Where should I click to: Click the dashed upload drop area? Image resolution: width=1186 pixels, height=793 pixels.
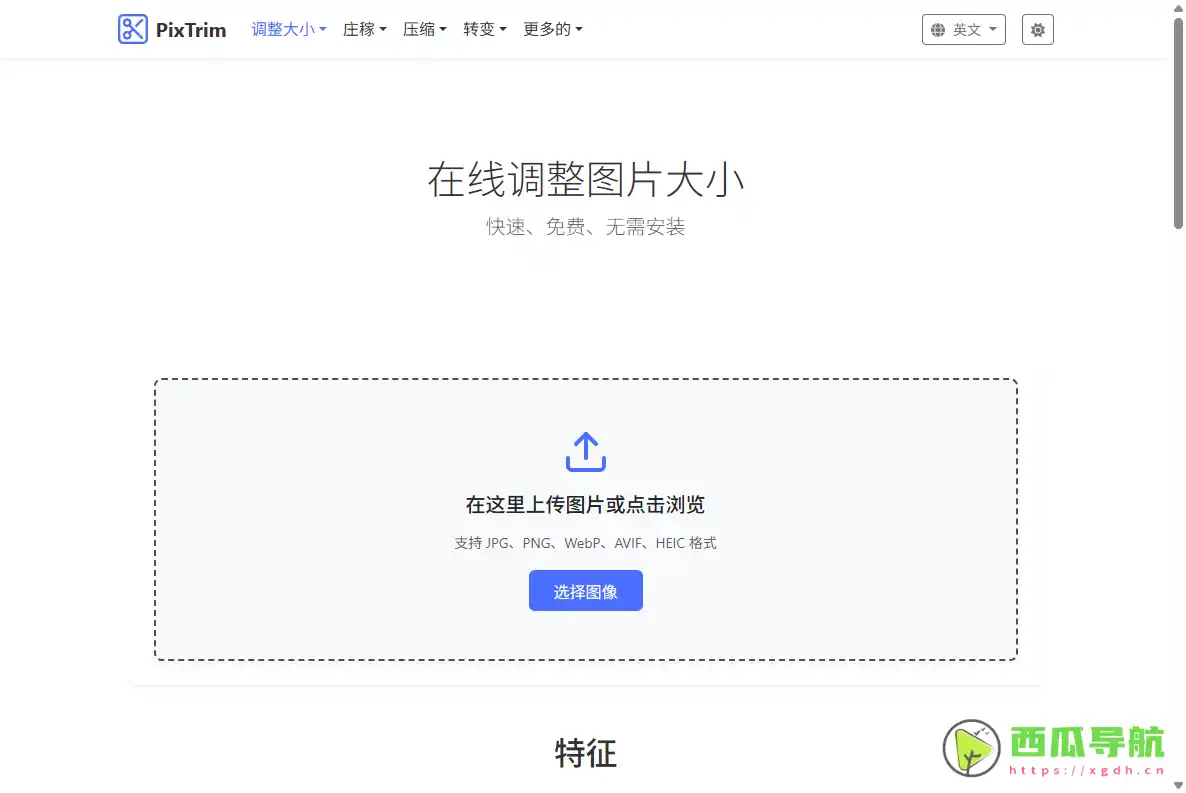(x=585, y=520)
